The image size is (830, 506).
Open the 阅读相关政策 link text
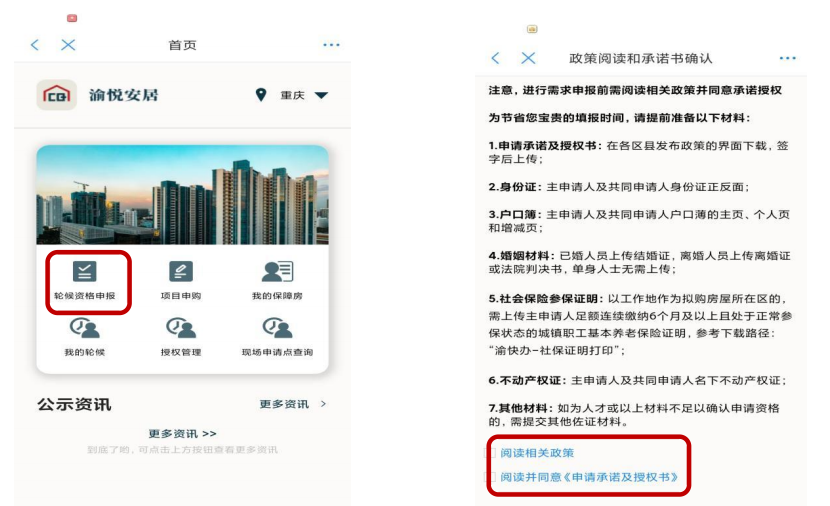(x=537, y=453)
